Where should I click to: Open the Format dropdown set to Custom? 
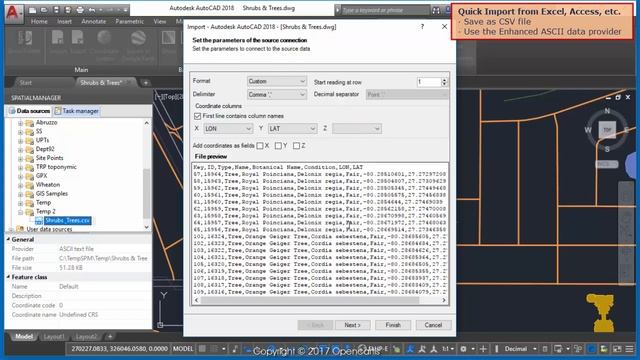[x=276, y=81]
